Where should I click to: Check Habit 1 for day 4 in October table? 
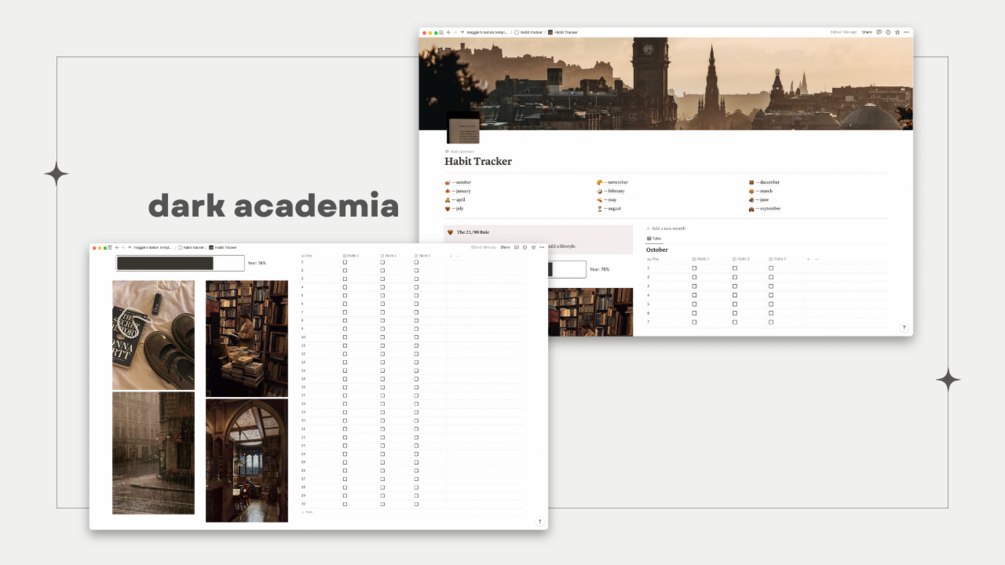[694, 295]
